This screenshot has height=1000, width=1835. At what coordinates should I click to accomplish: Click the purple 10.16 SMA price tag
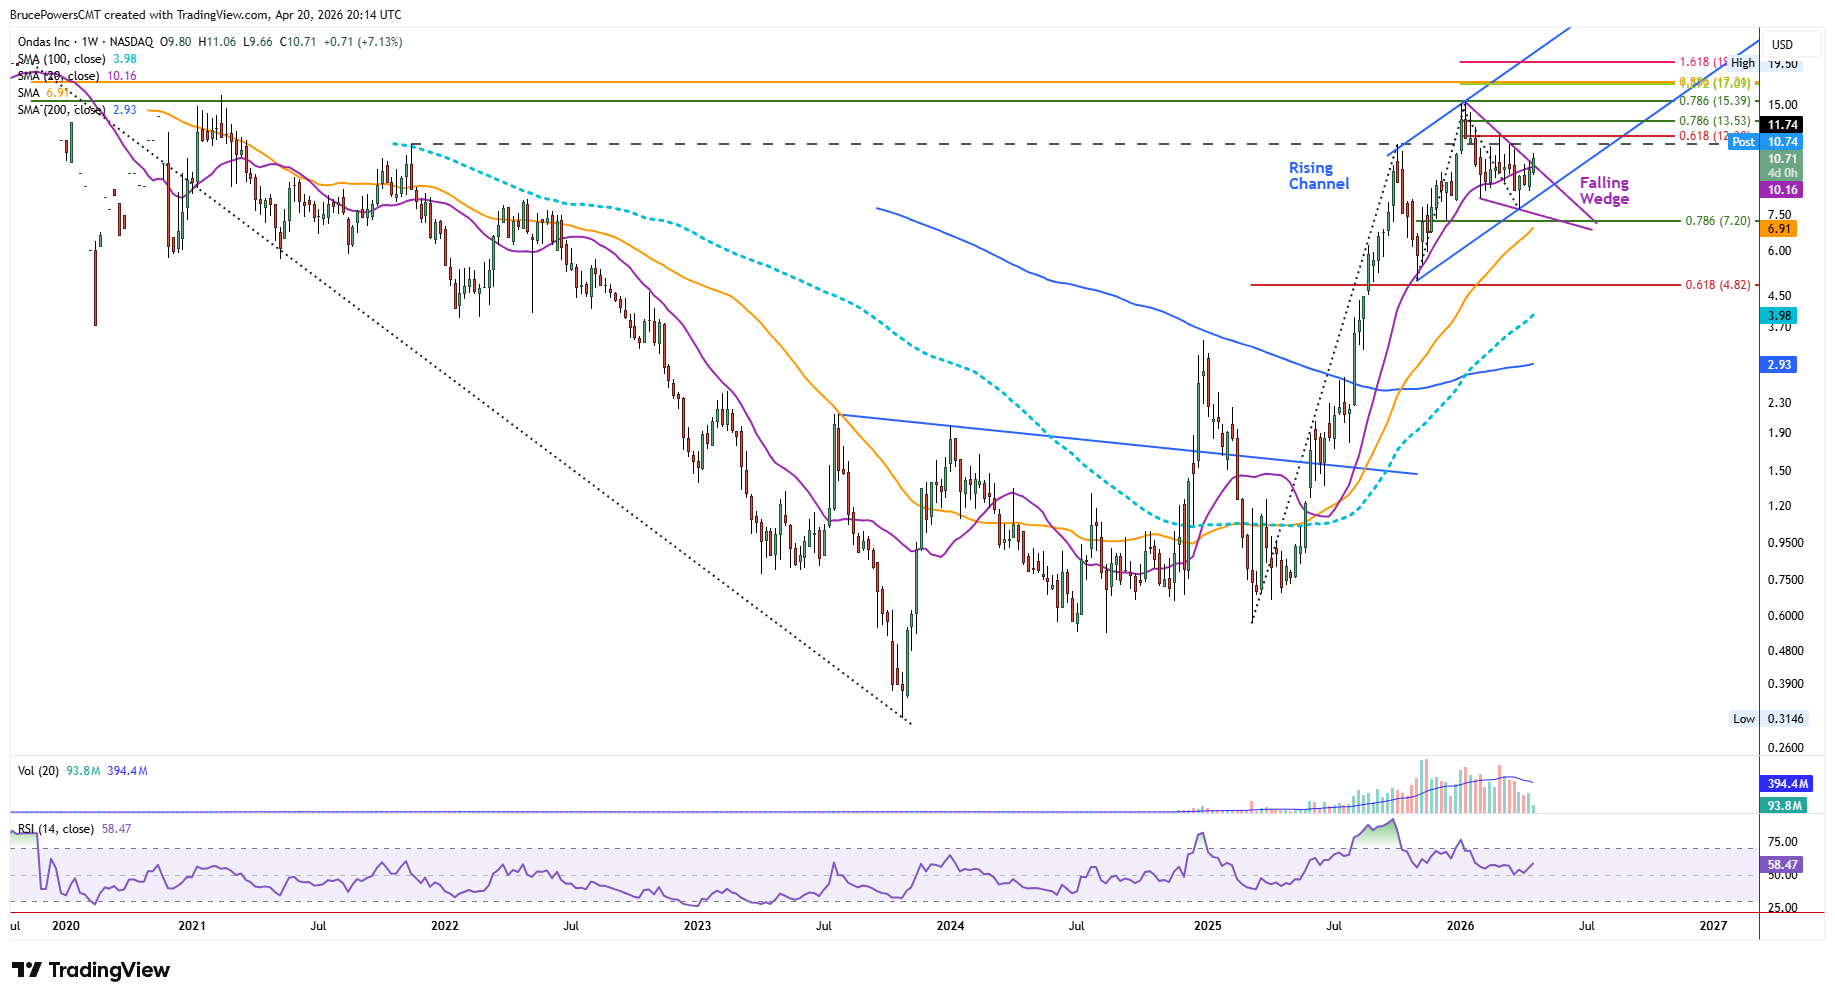(x=1782, y=190)
